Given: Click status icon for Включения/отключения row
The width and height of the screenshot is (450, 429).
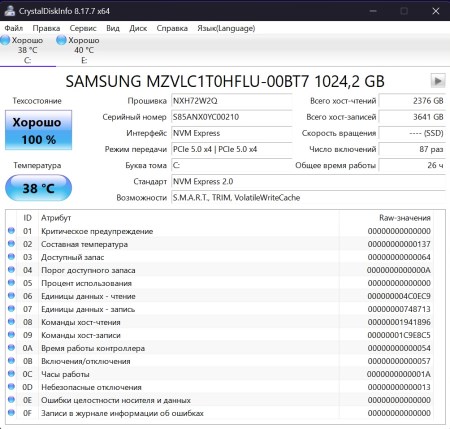Looking at the screenshot, I should click(11, 361).
